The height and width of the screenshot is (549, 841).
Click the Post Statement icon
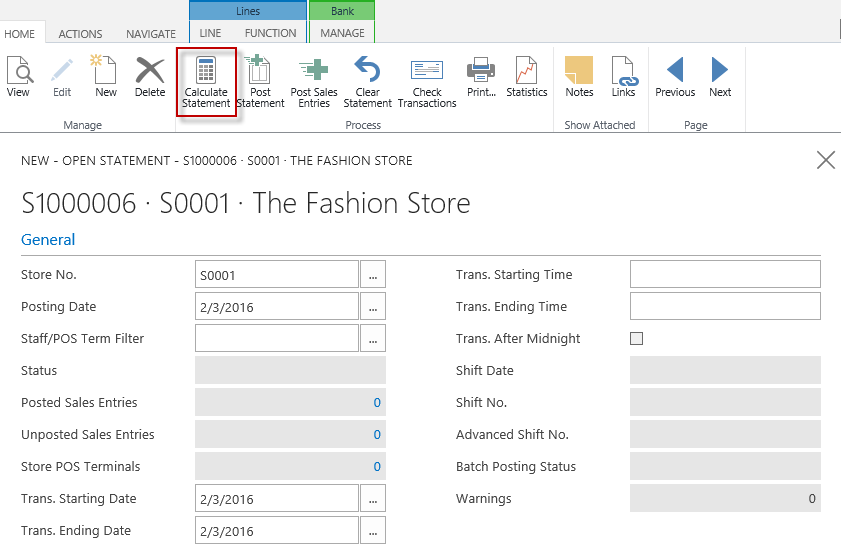260,80
